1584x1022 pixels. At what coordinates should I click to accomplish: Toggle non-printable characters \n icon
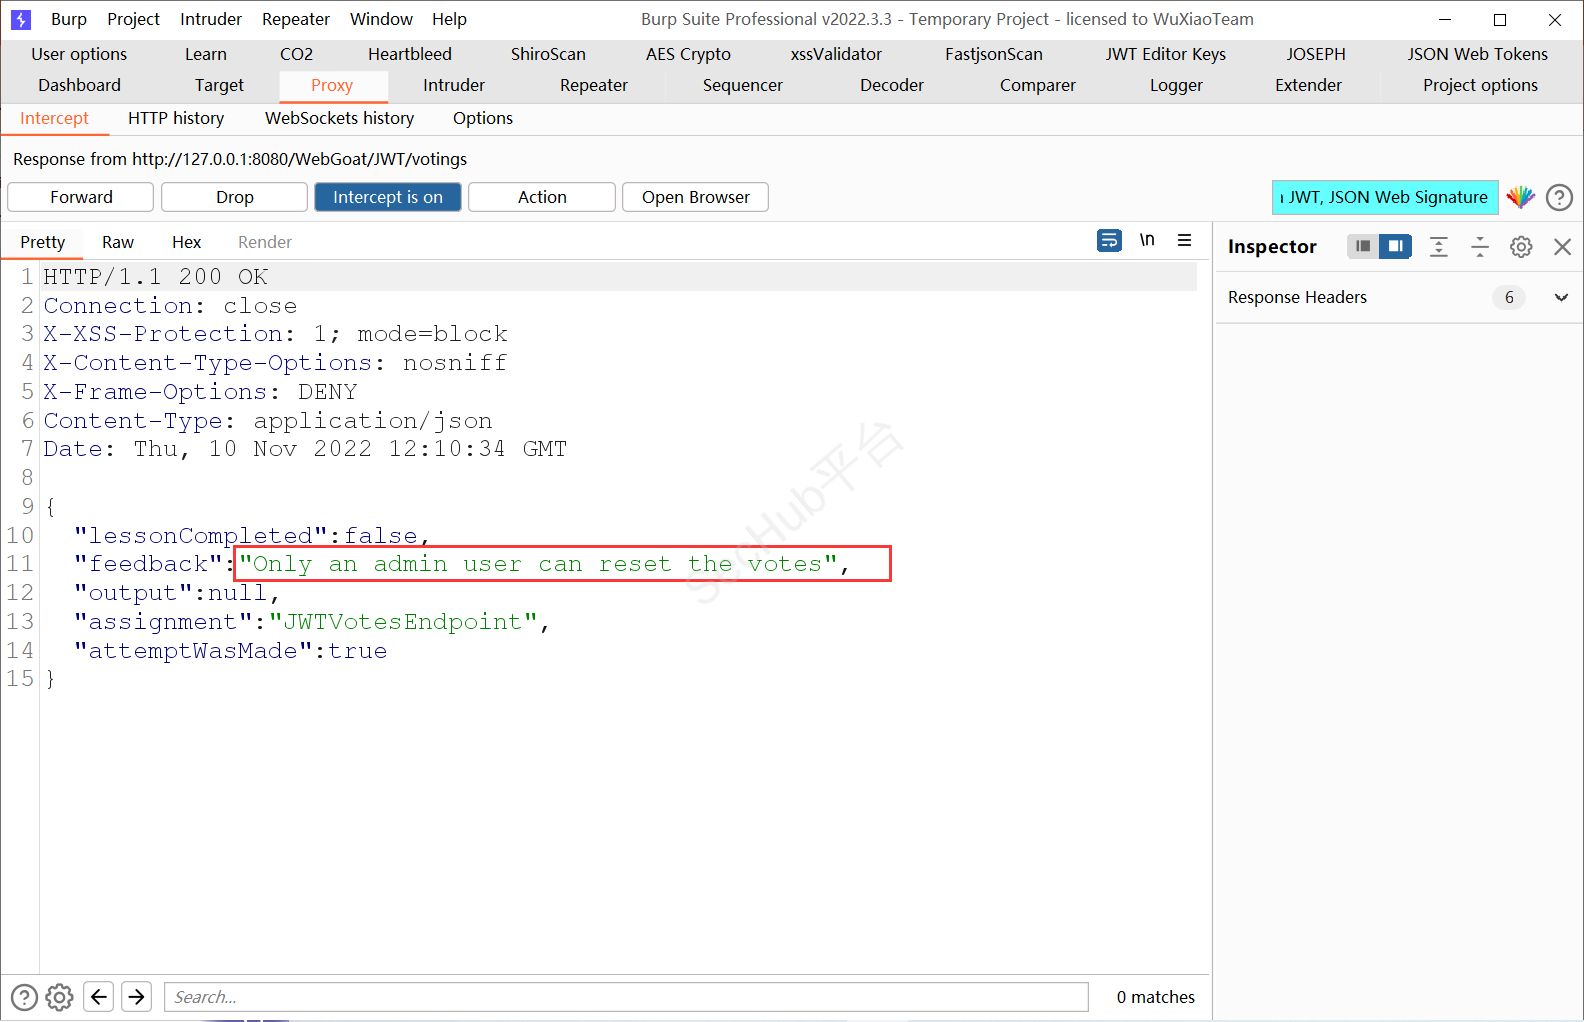pos(1147,241)
